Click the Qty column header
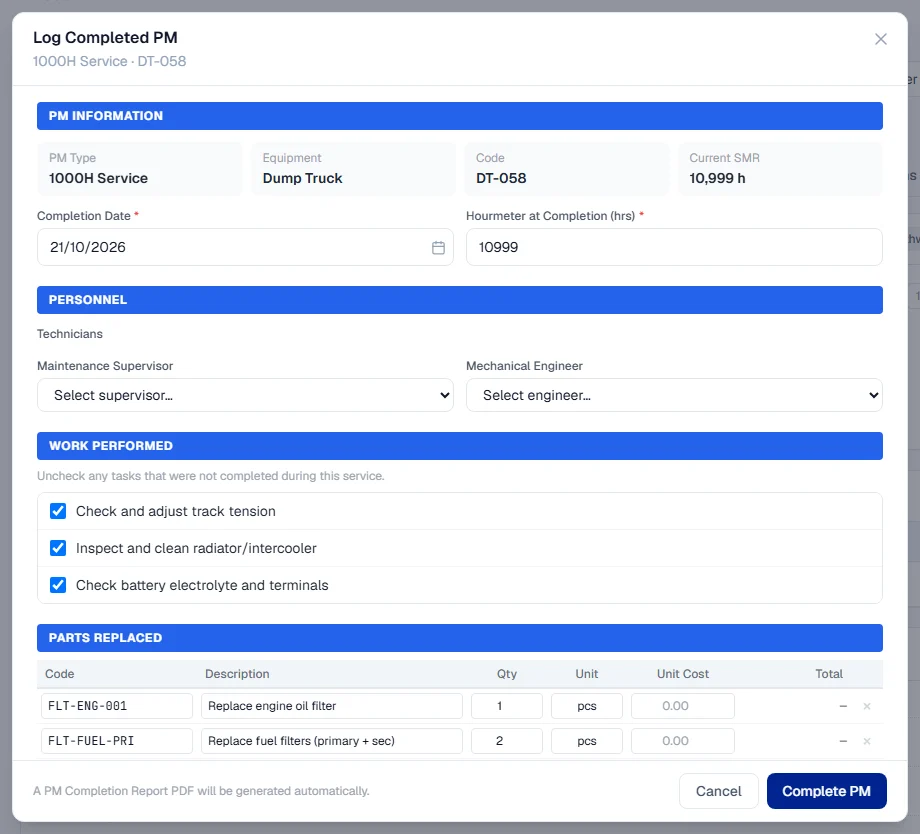The image size is (920, 834). [507, 674]
